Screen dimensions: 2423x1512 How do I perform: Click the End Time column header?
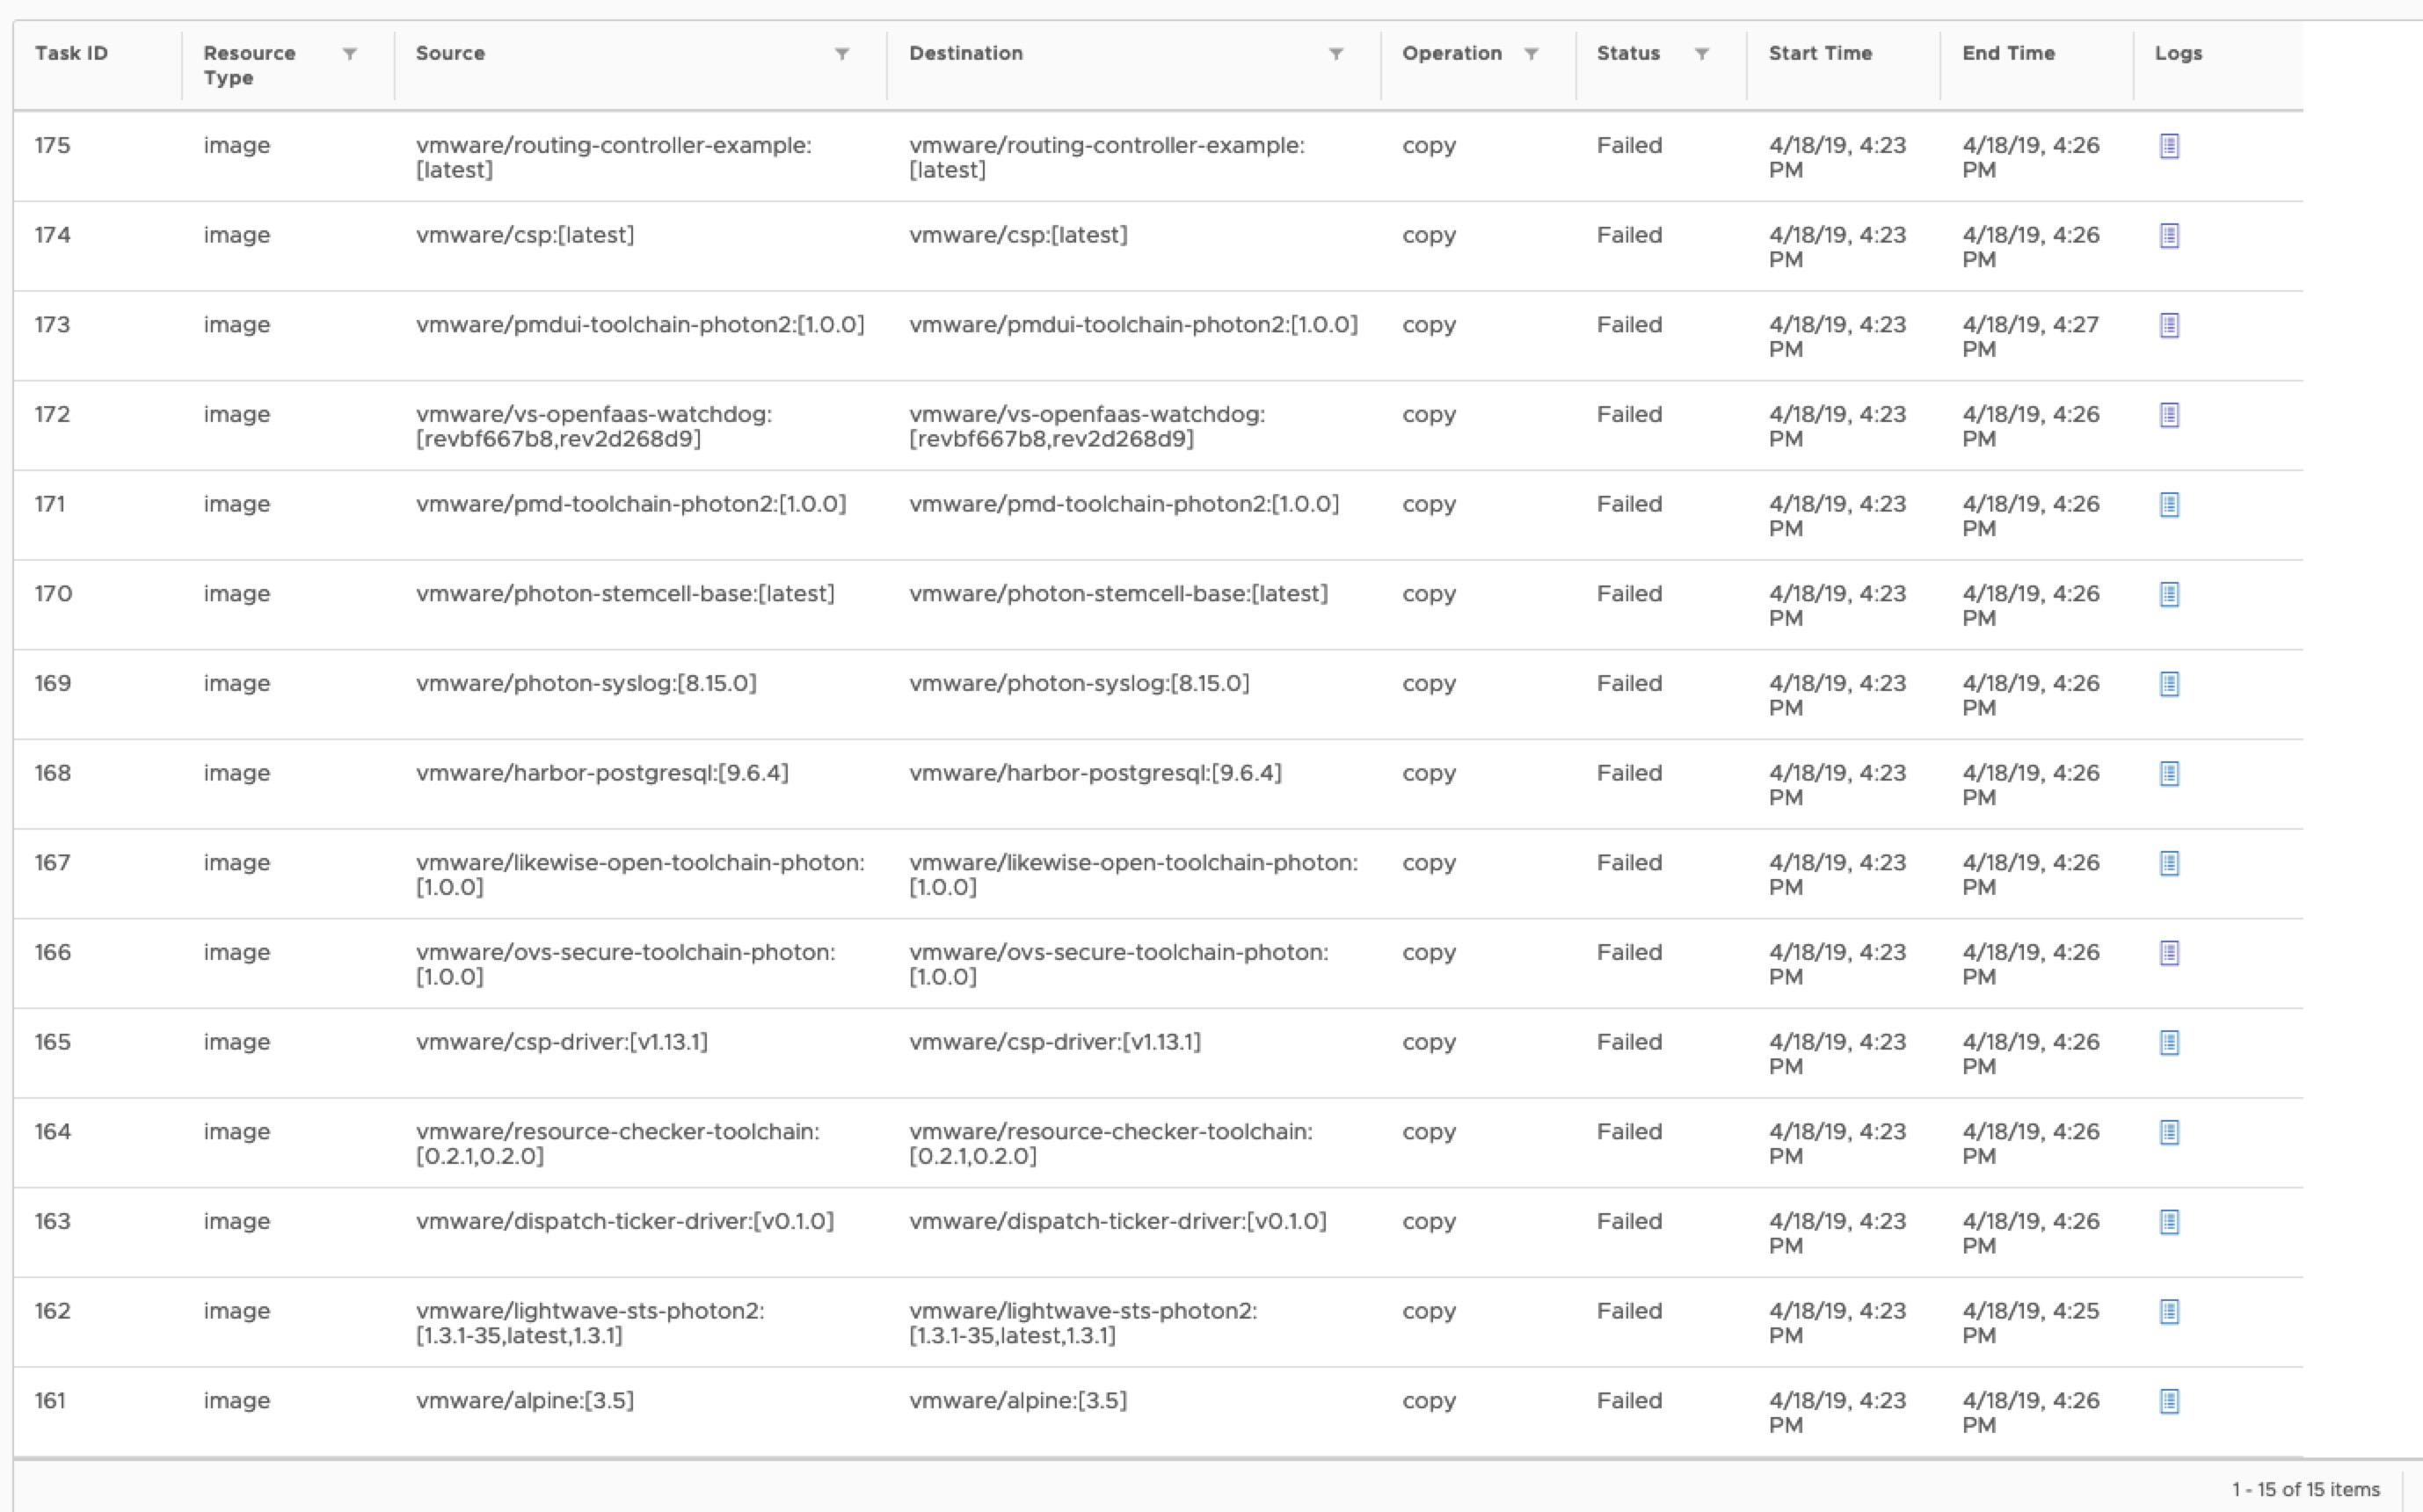point(2007,54)
